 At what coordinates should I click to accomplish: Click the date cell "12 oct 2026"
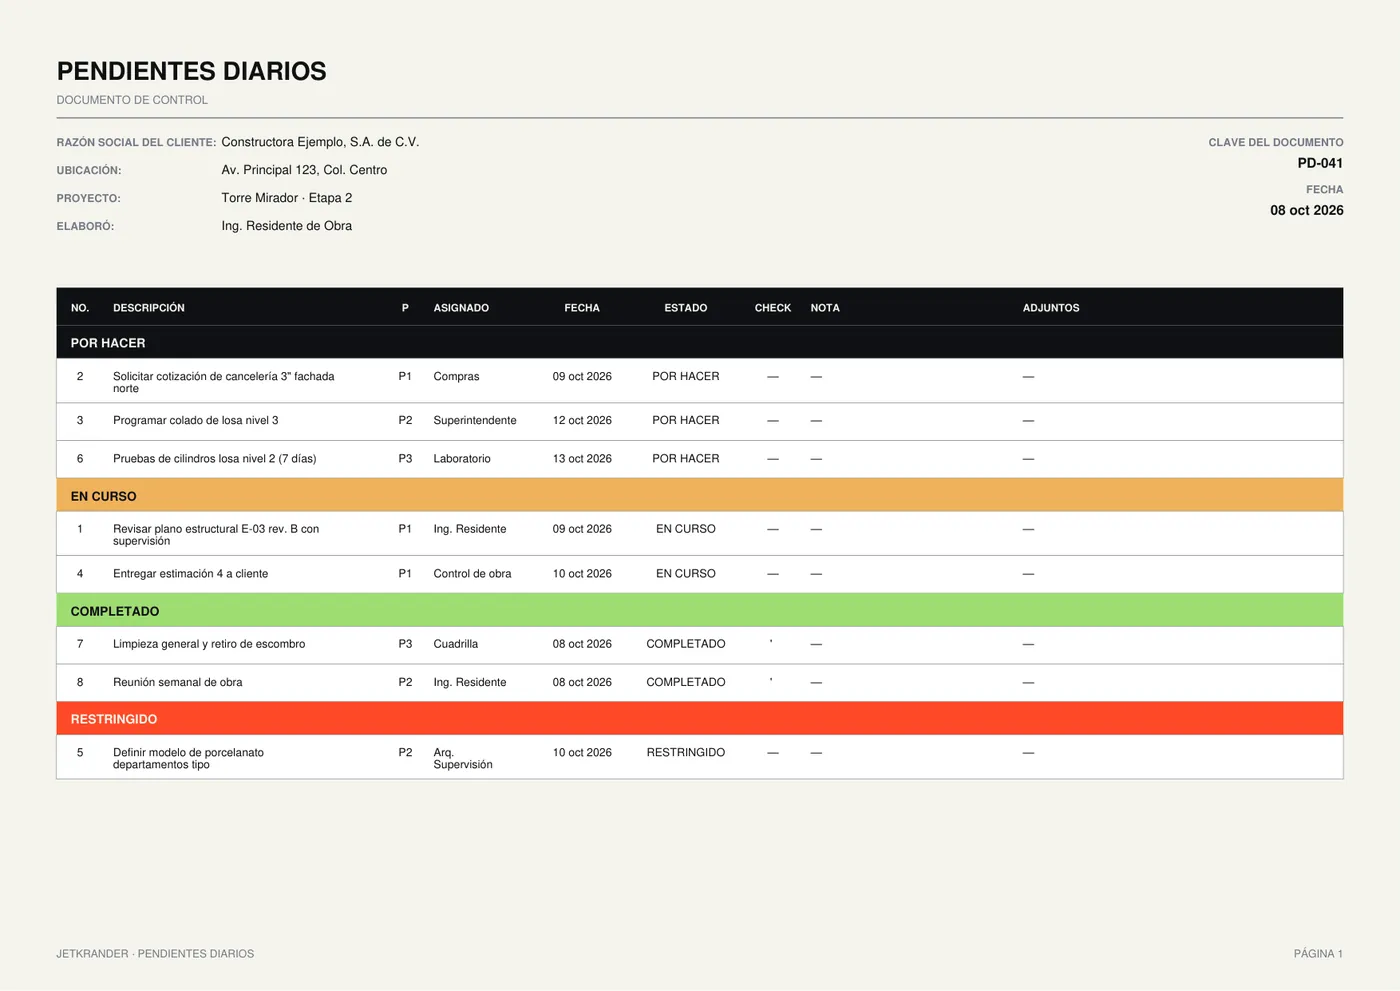582,421
